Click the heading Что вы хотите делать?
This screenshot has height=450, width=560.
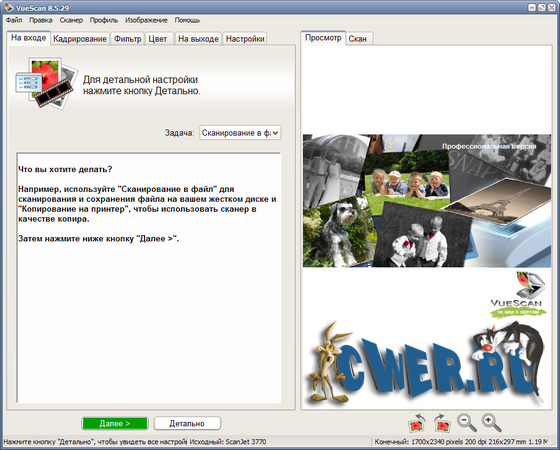tap(65, 169)
